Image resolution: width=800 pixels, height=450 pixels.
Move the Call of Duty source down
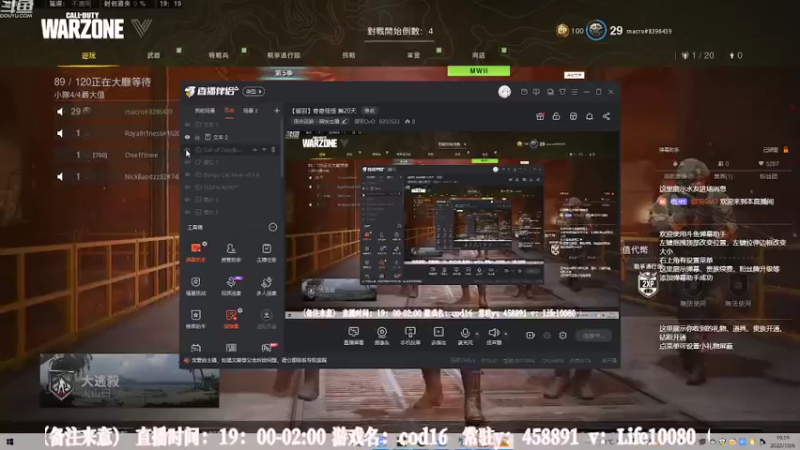tap(264, 149)
